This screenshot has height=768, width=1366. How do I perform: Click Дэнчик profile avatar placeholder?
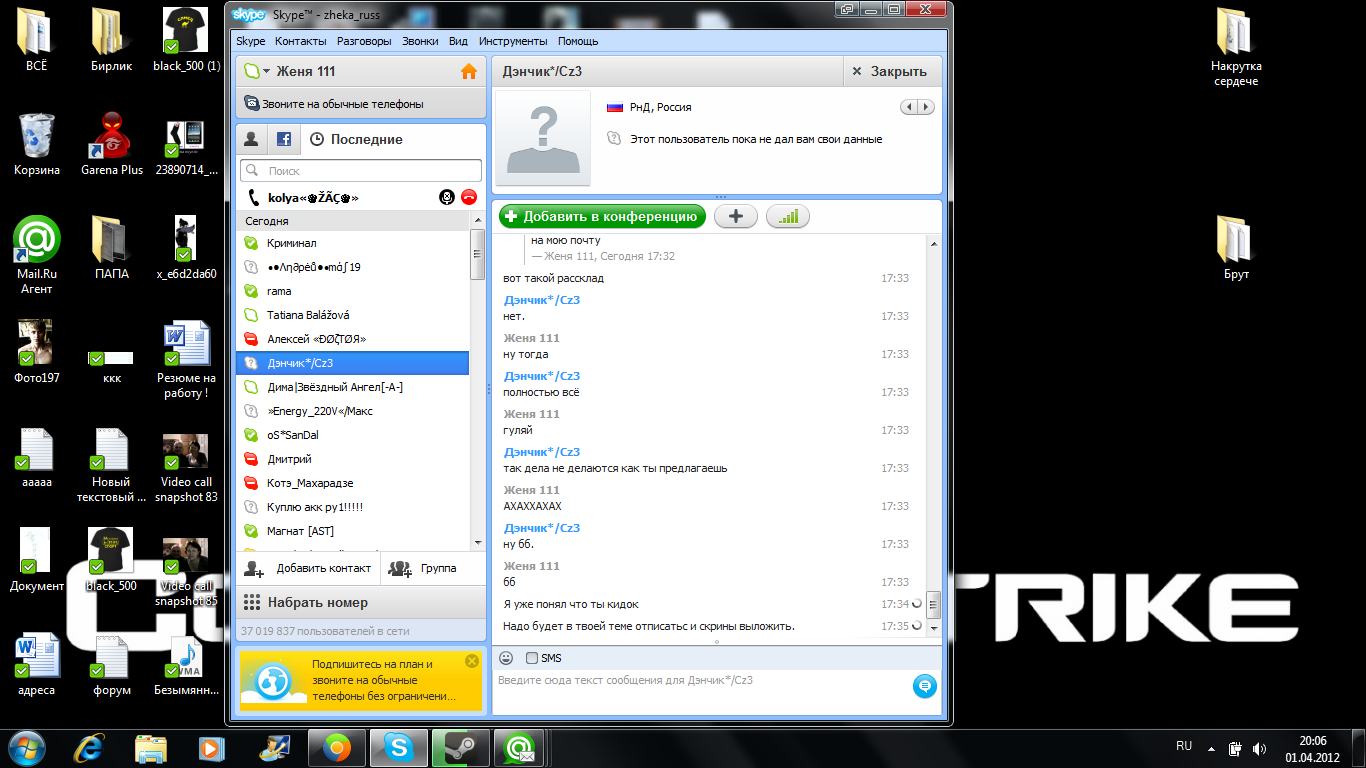[543, 138]
